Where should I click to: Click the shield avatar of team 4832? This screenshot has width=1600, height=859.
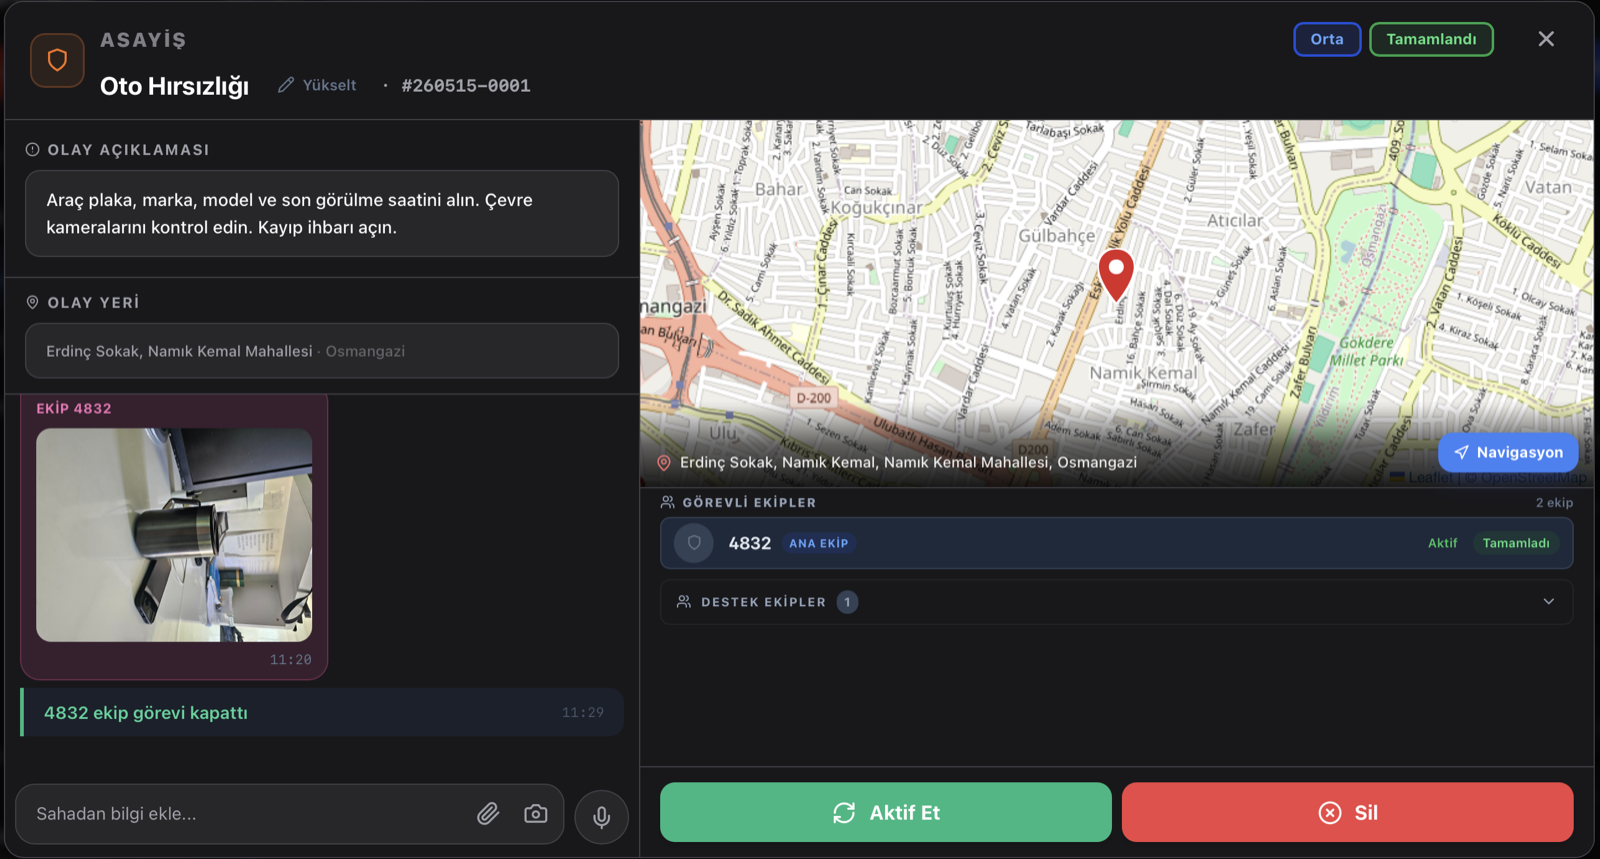pos(694,543)
